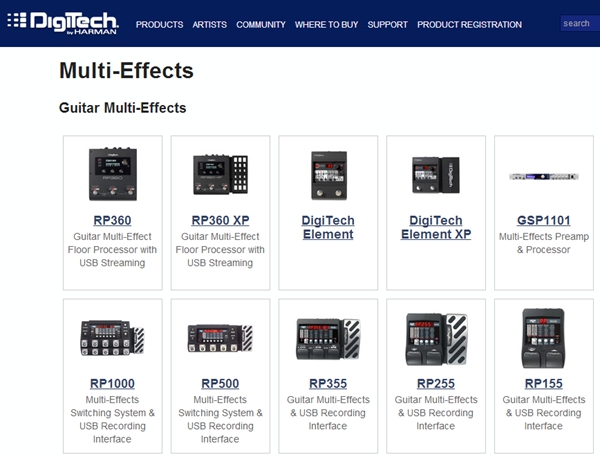Click the search input field

[578, 23]
